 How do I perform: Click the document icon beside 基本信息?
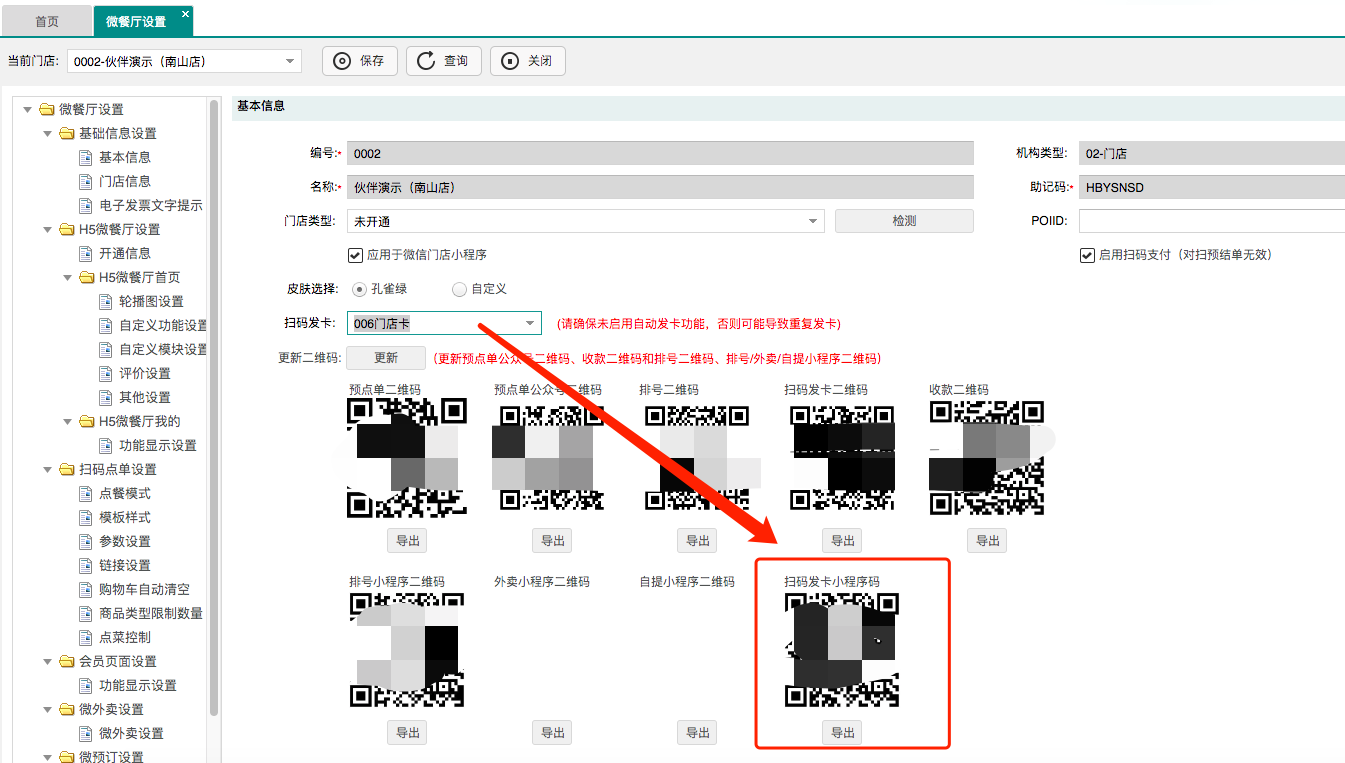pyautogui.click(x=86, y=157)
